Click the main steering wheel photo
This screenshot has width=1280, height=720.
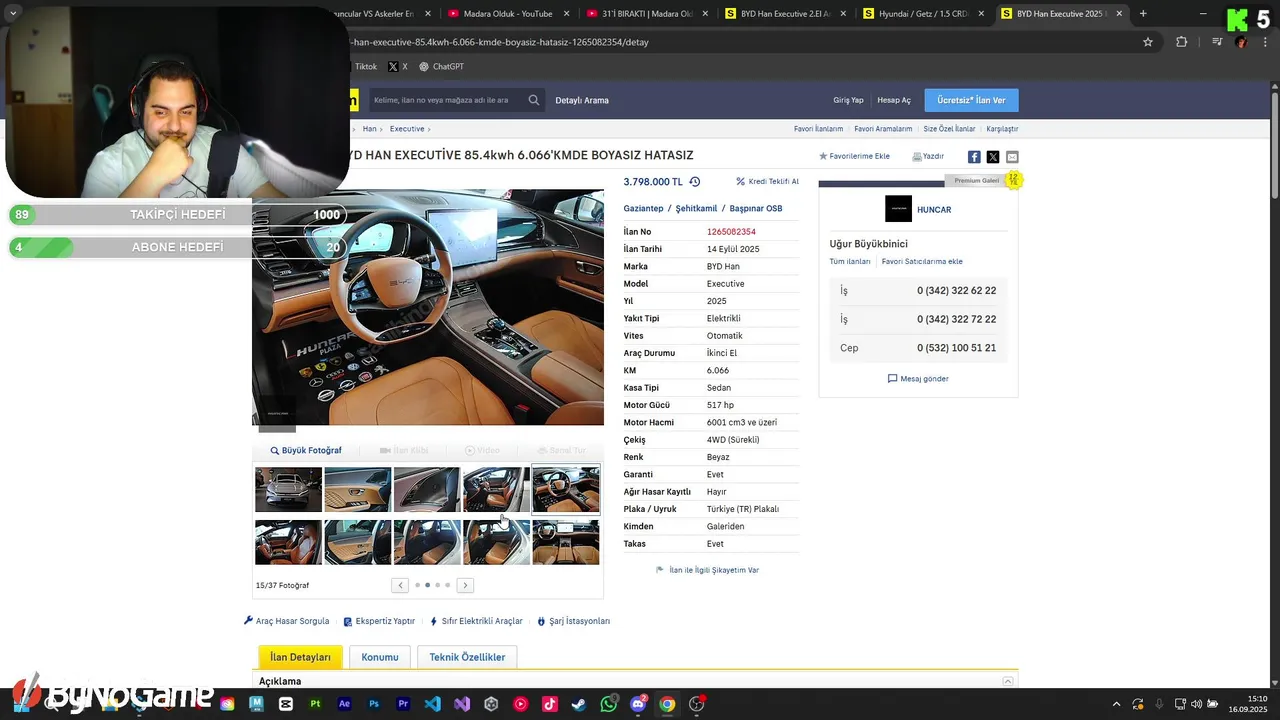point(428,307)
